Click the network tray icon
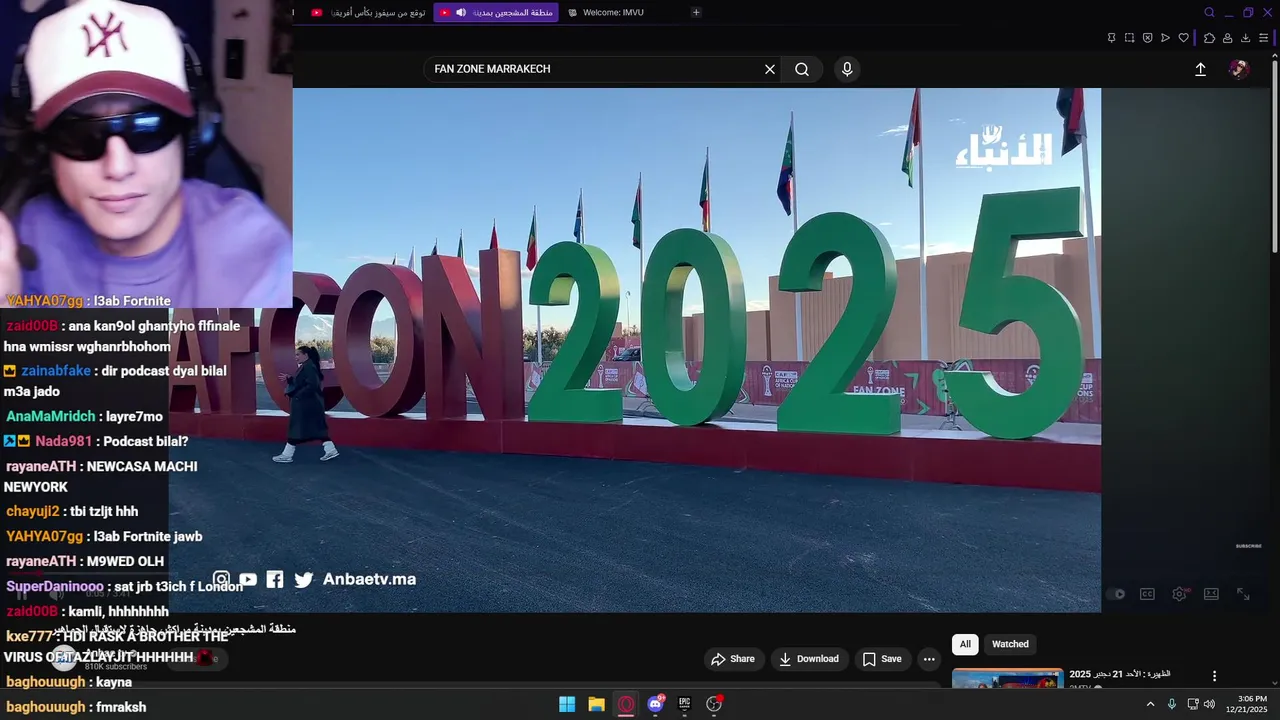Viewport: 1280px width, 720px height. [1192, 704]
